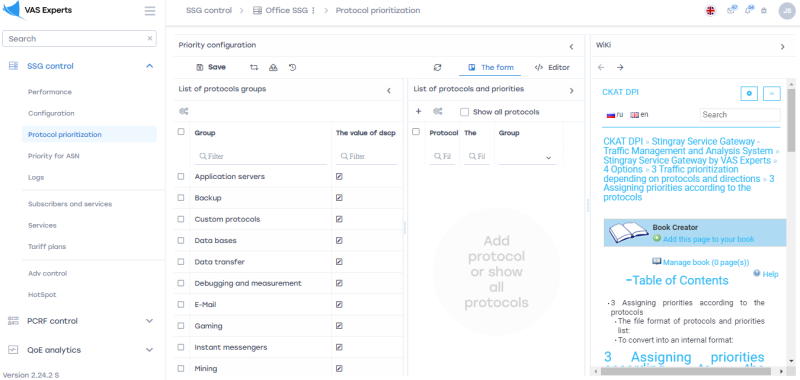Click the hamburger menu icon near logo
Screen dimensions: 800x380
tap(150, 11)
